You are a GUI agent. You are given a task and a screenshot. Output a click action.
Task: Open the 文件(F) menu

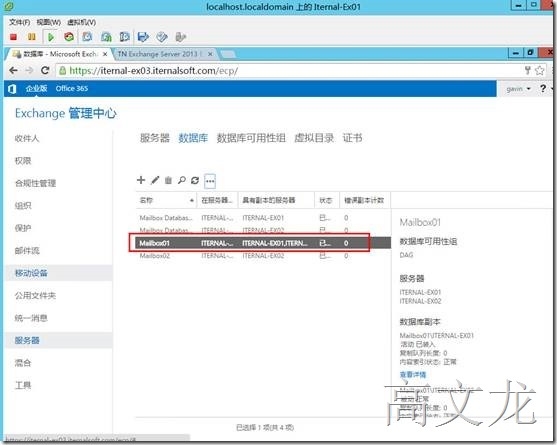pyautogui.click(x=19, y=22)
